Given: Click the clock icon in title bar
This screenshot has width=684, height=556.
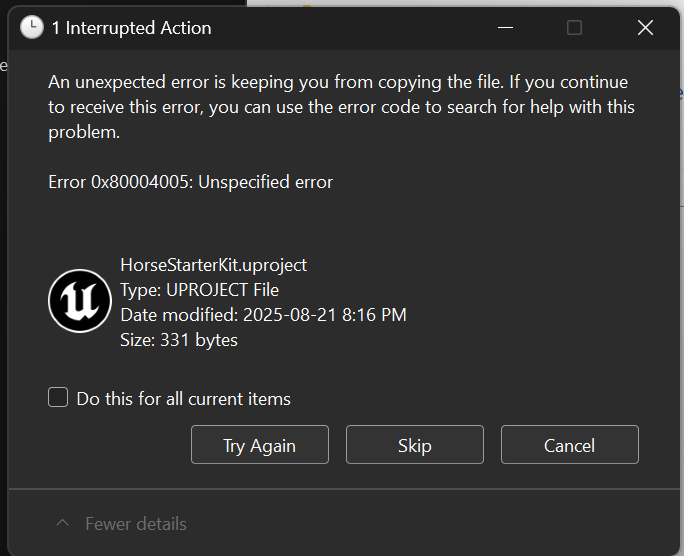Looking at the screenshot, I should coord(32,28).
